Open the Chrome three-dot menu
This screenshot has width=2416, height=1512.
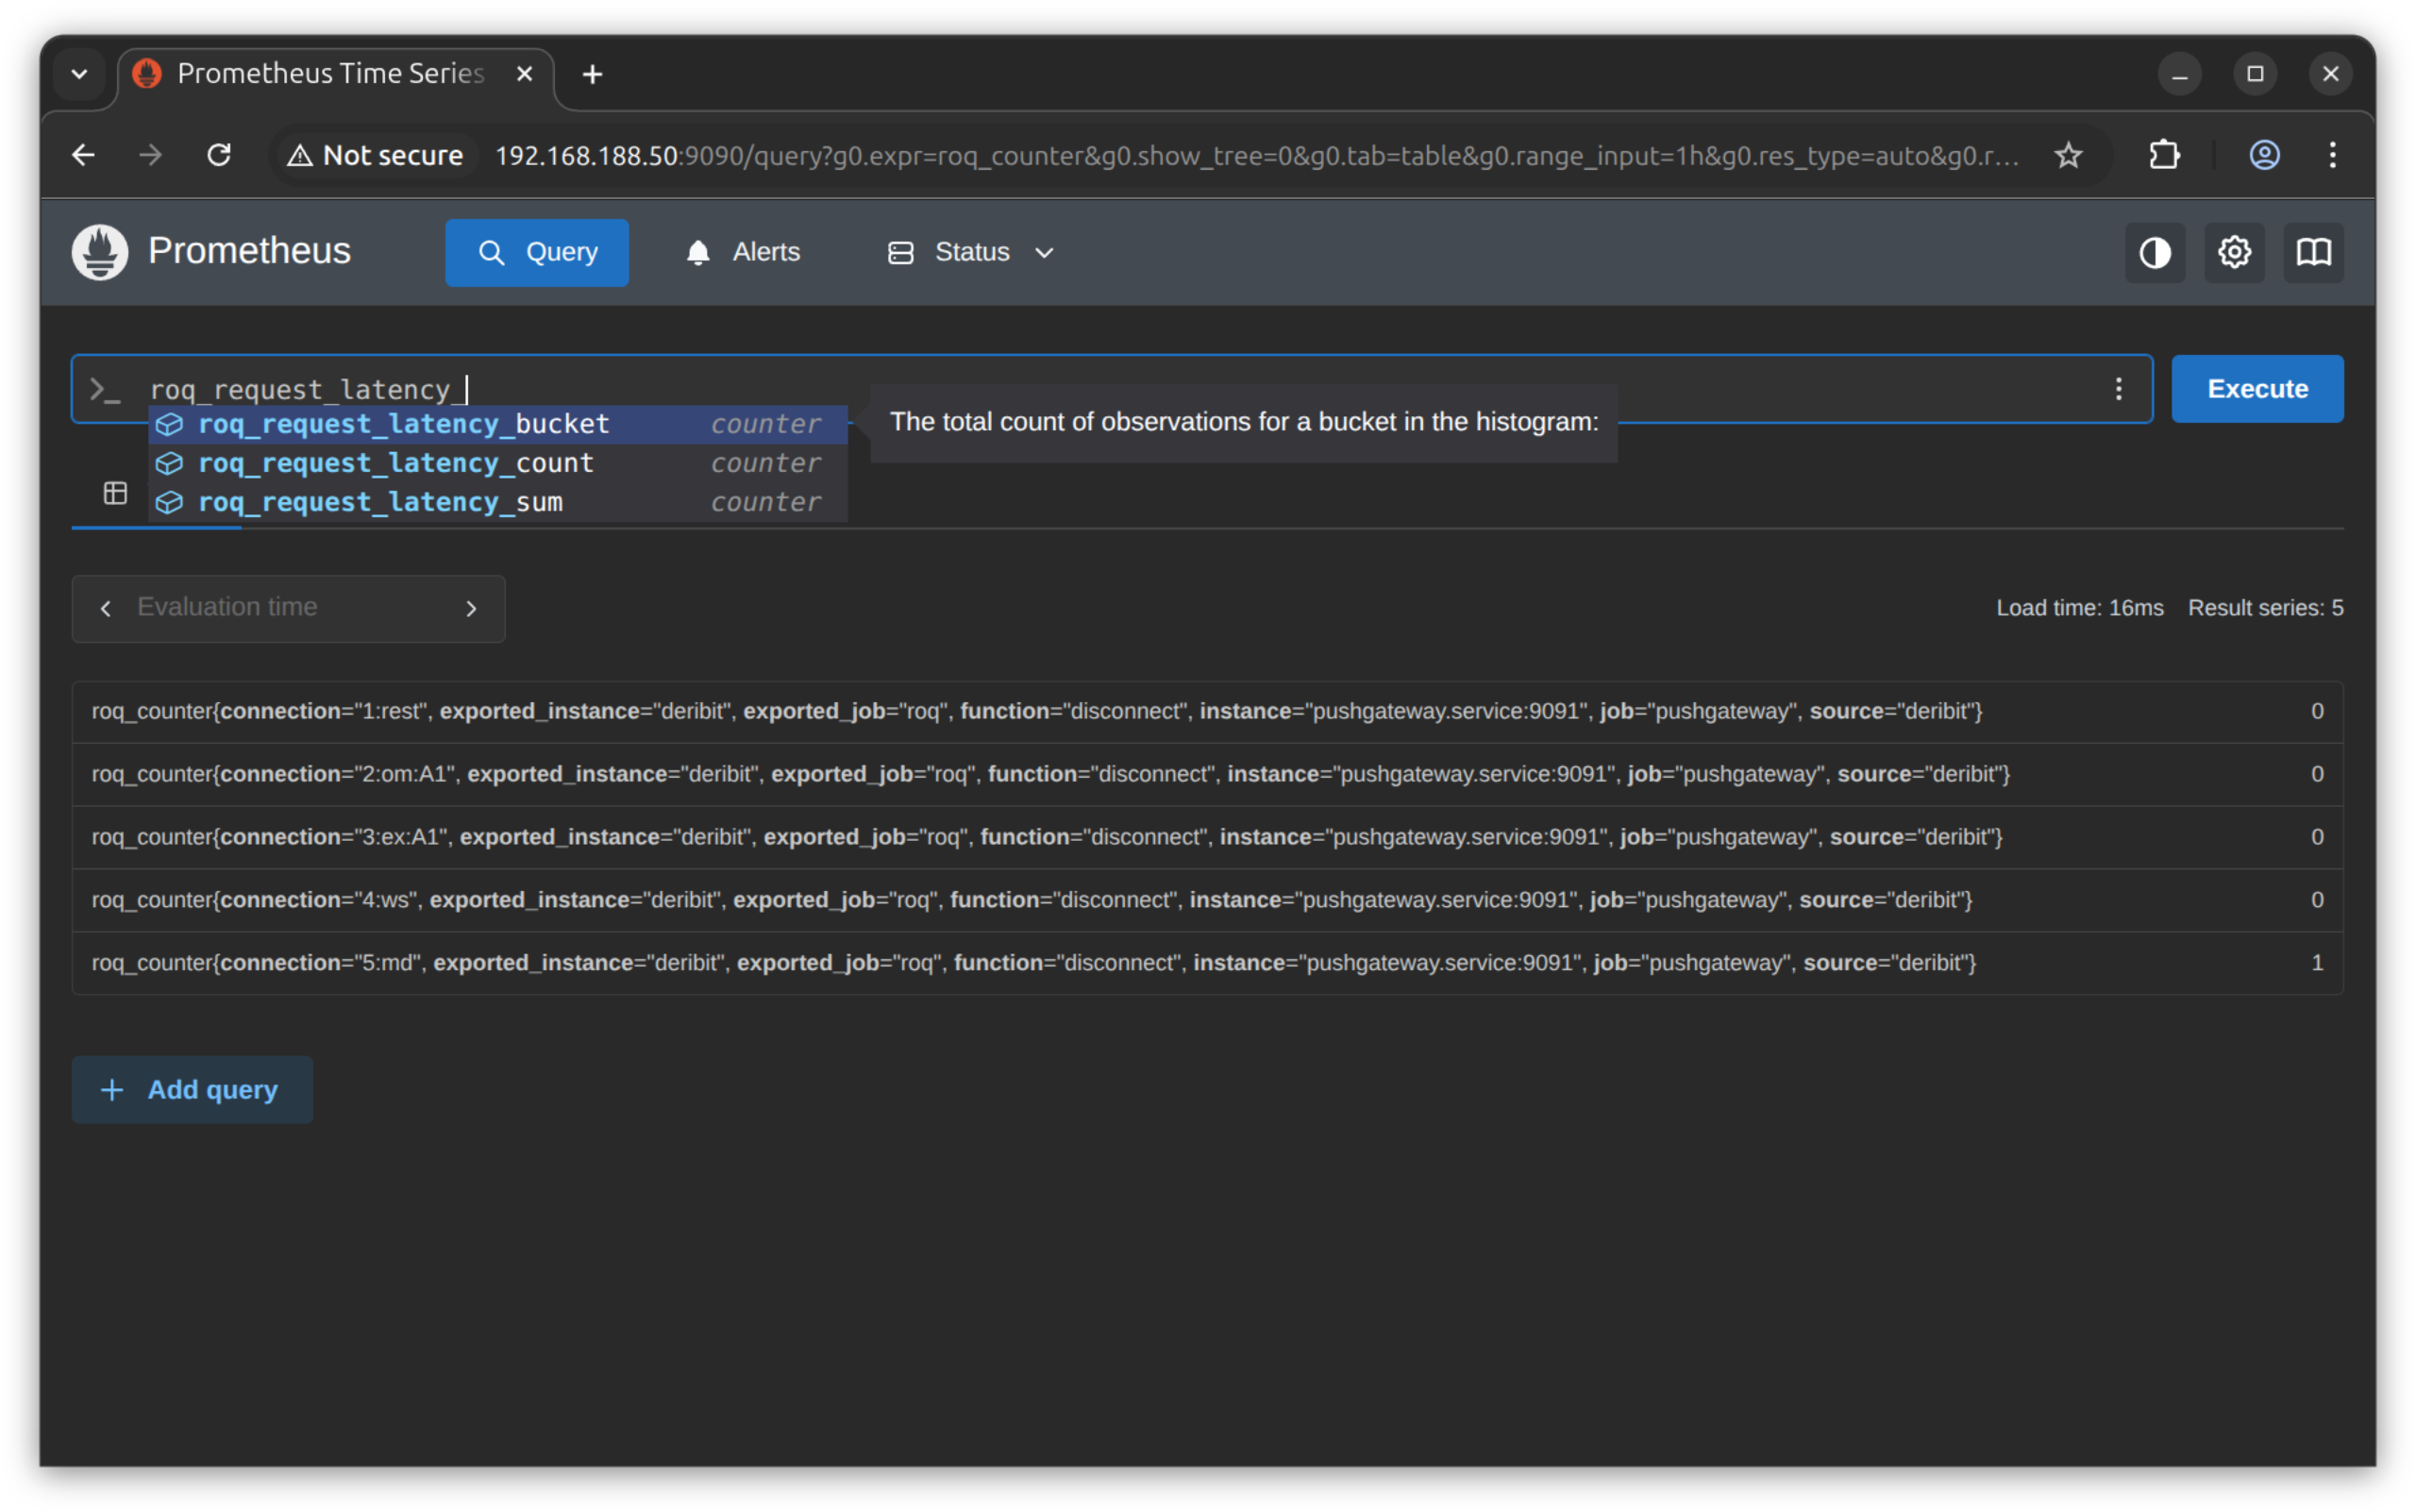click(x=2332, y=155)
